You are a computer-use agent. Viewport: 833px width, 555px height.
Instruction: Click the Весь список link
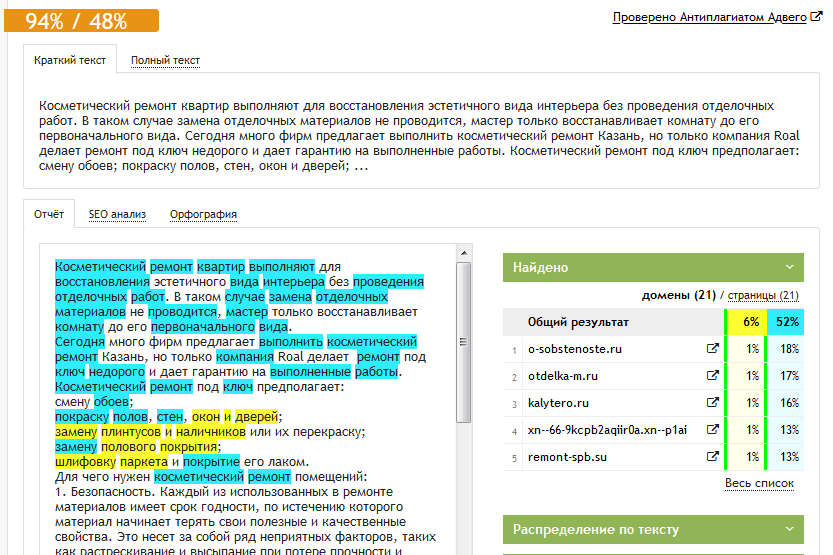[x=759, y=484]
